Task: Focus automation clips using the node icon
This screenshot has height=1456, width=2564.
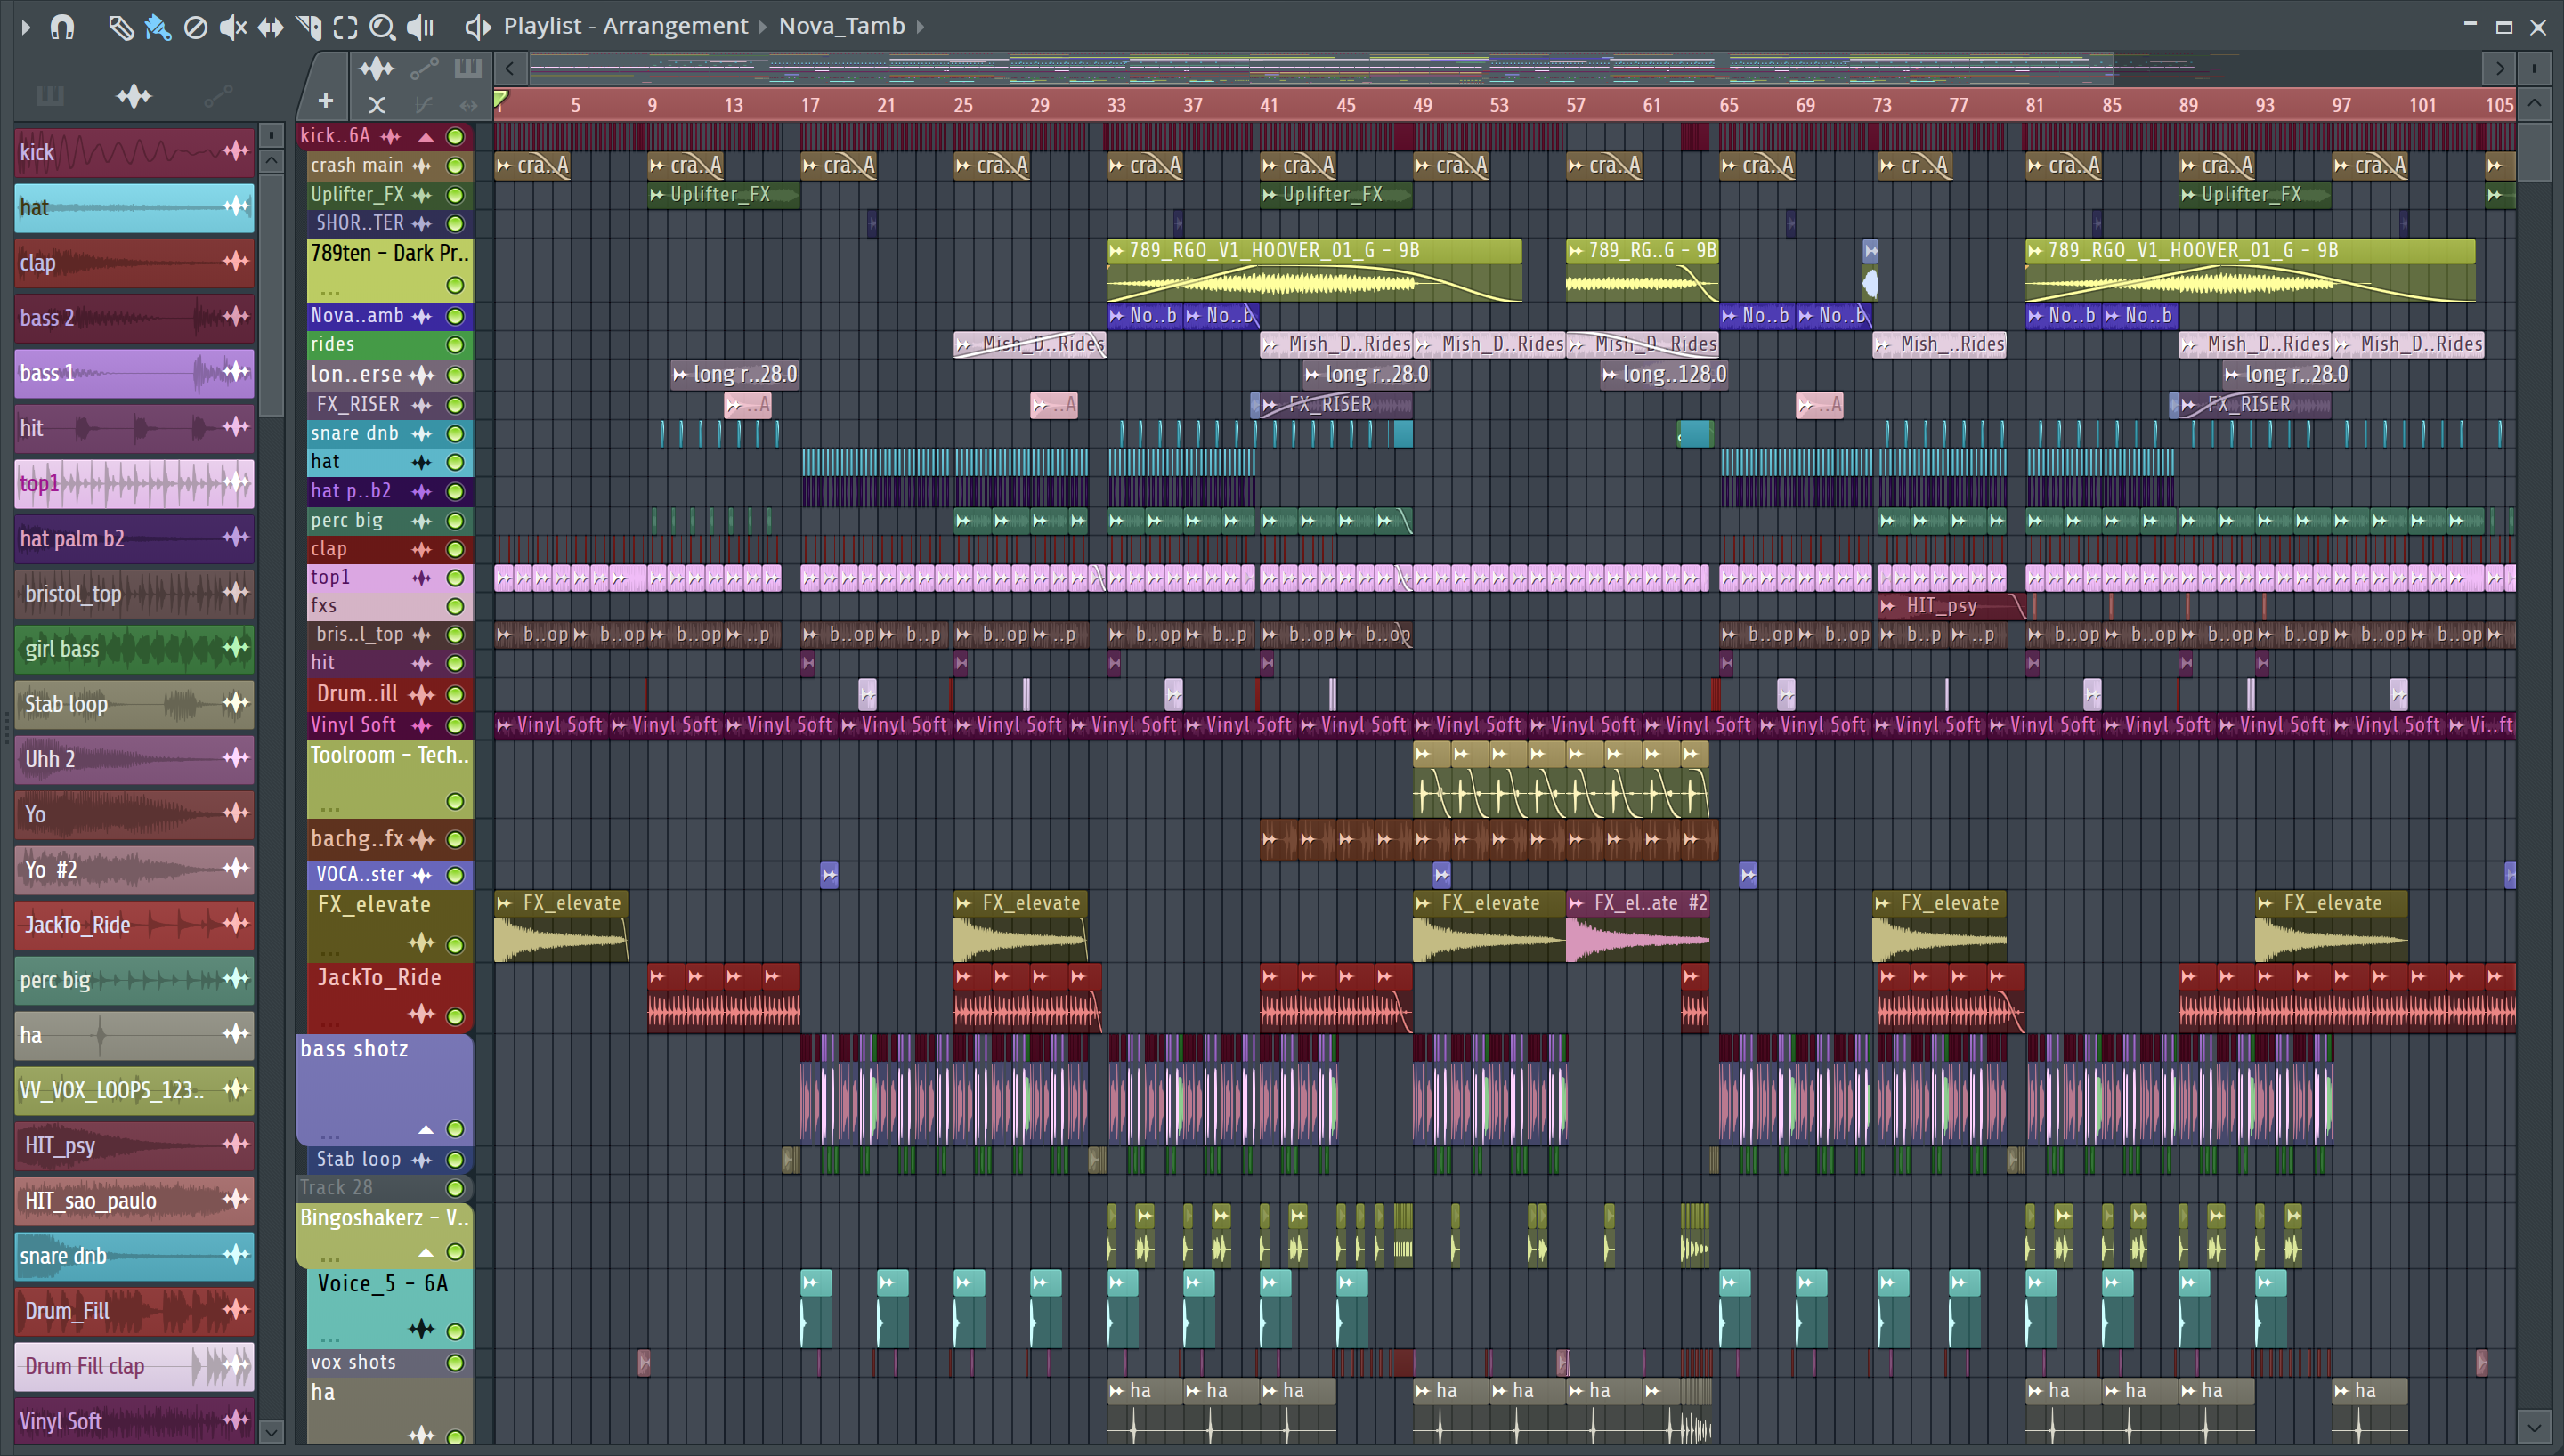Action: [424, 69]
